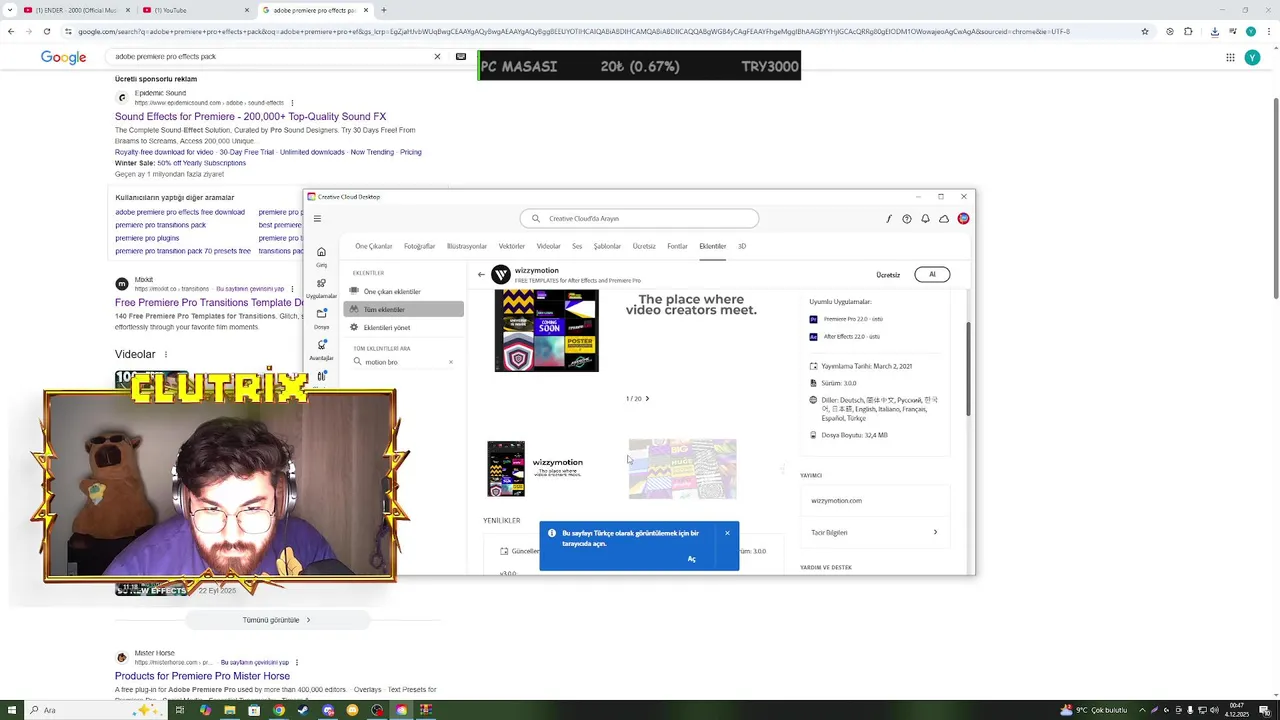Open Google account Y avatar
Image resolution: width=1280 pixels, height=720 pixels.
[x=1252, y=57]
